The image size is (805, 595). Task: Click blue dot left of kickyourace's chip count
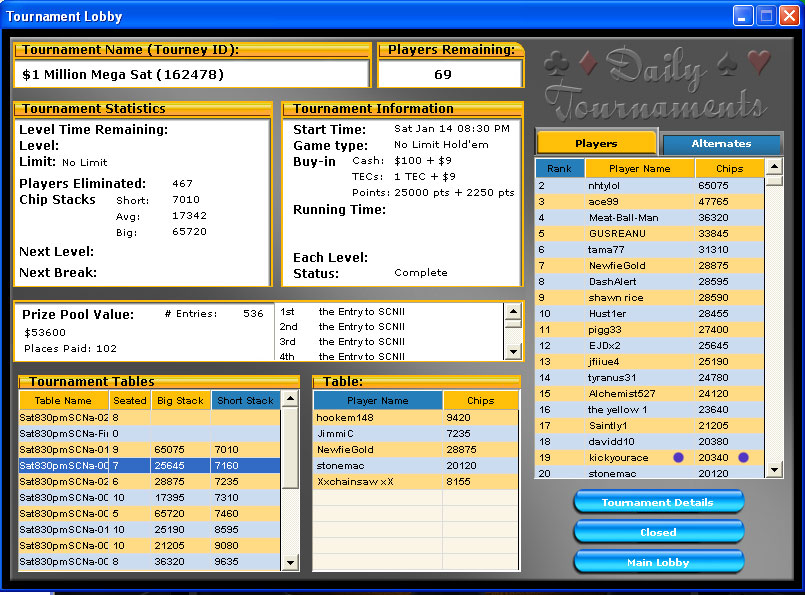click(678, 458)
